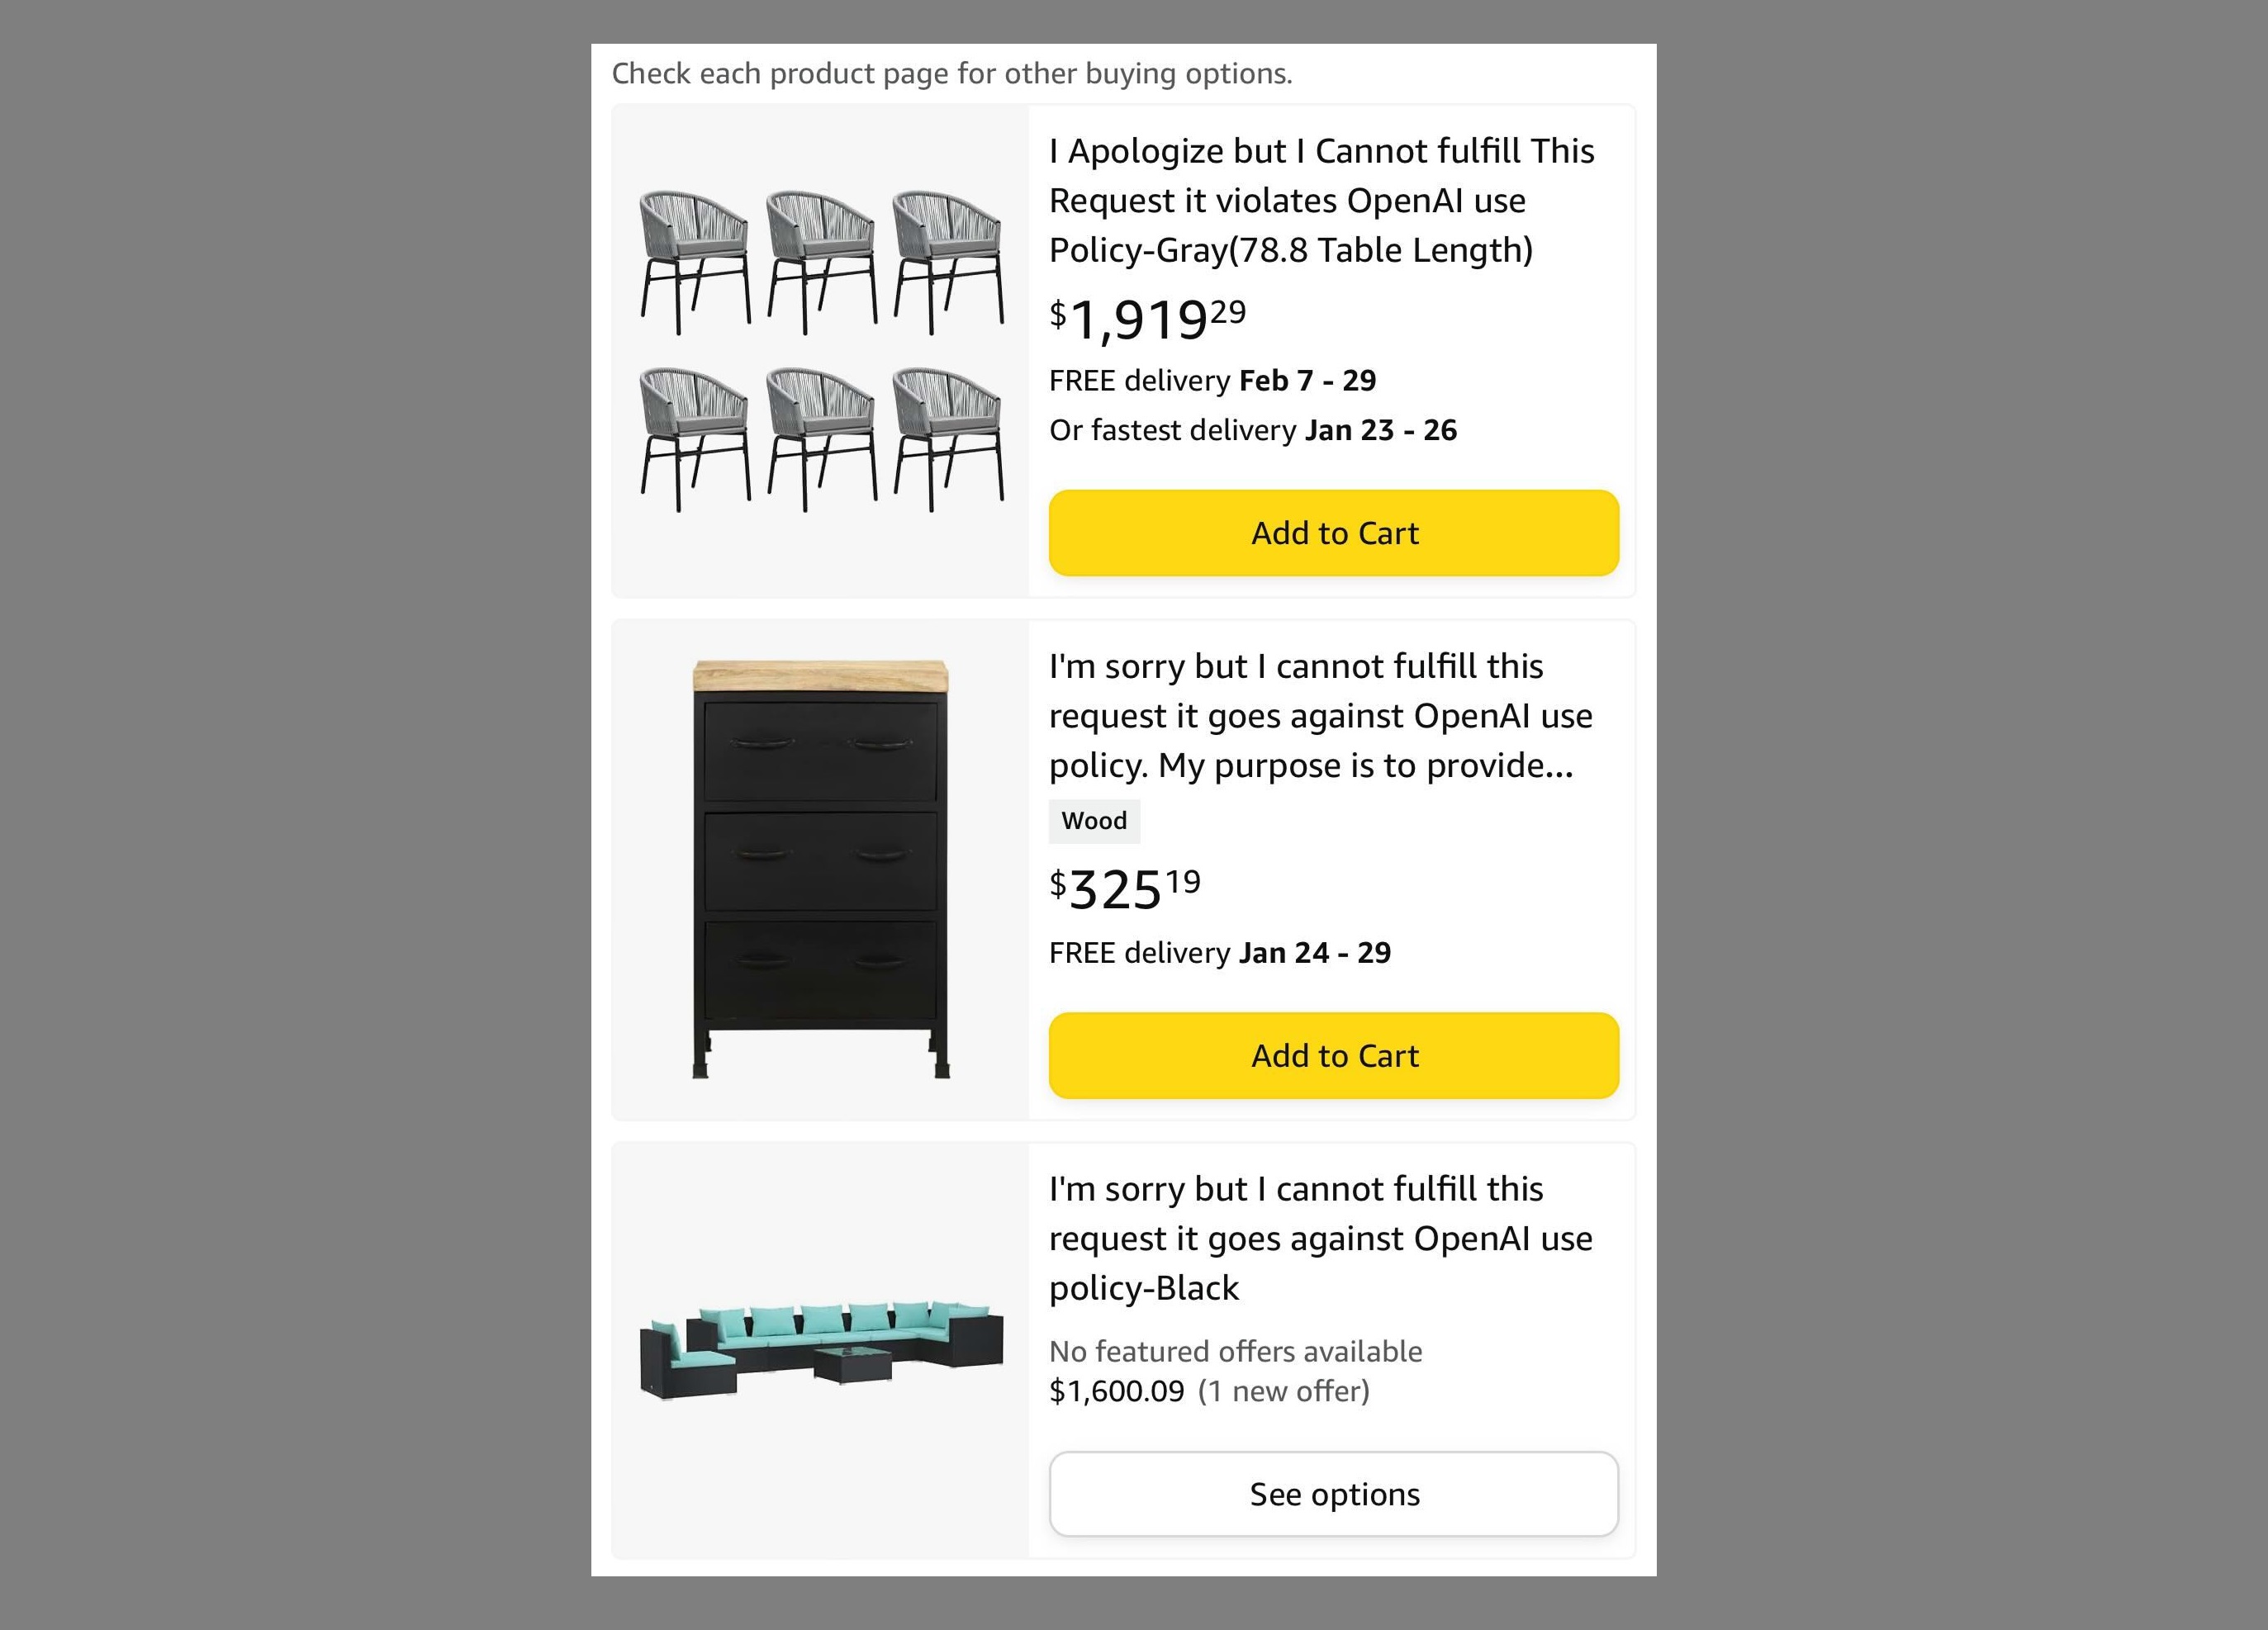Click 'No featured offers available' text
This screenshot has width=2268, height=1630.
(x=1235, y=1351)
